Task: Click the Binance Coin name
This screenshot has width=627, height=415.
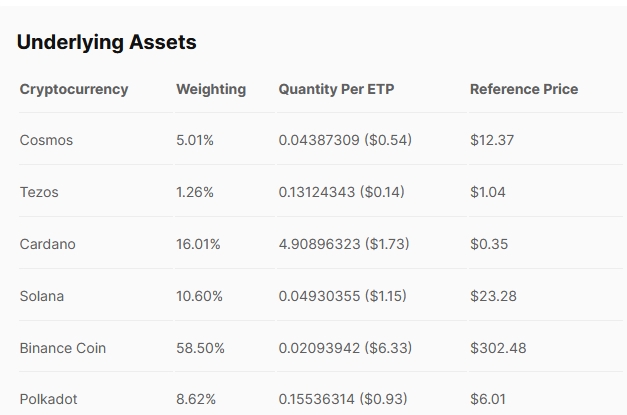Action: 63,348
